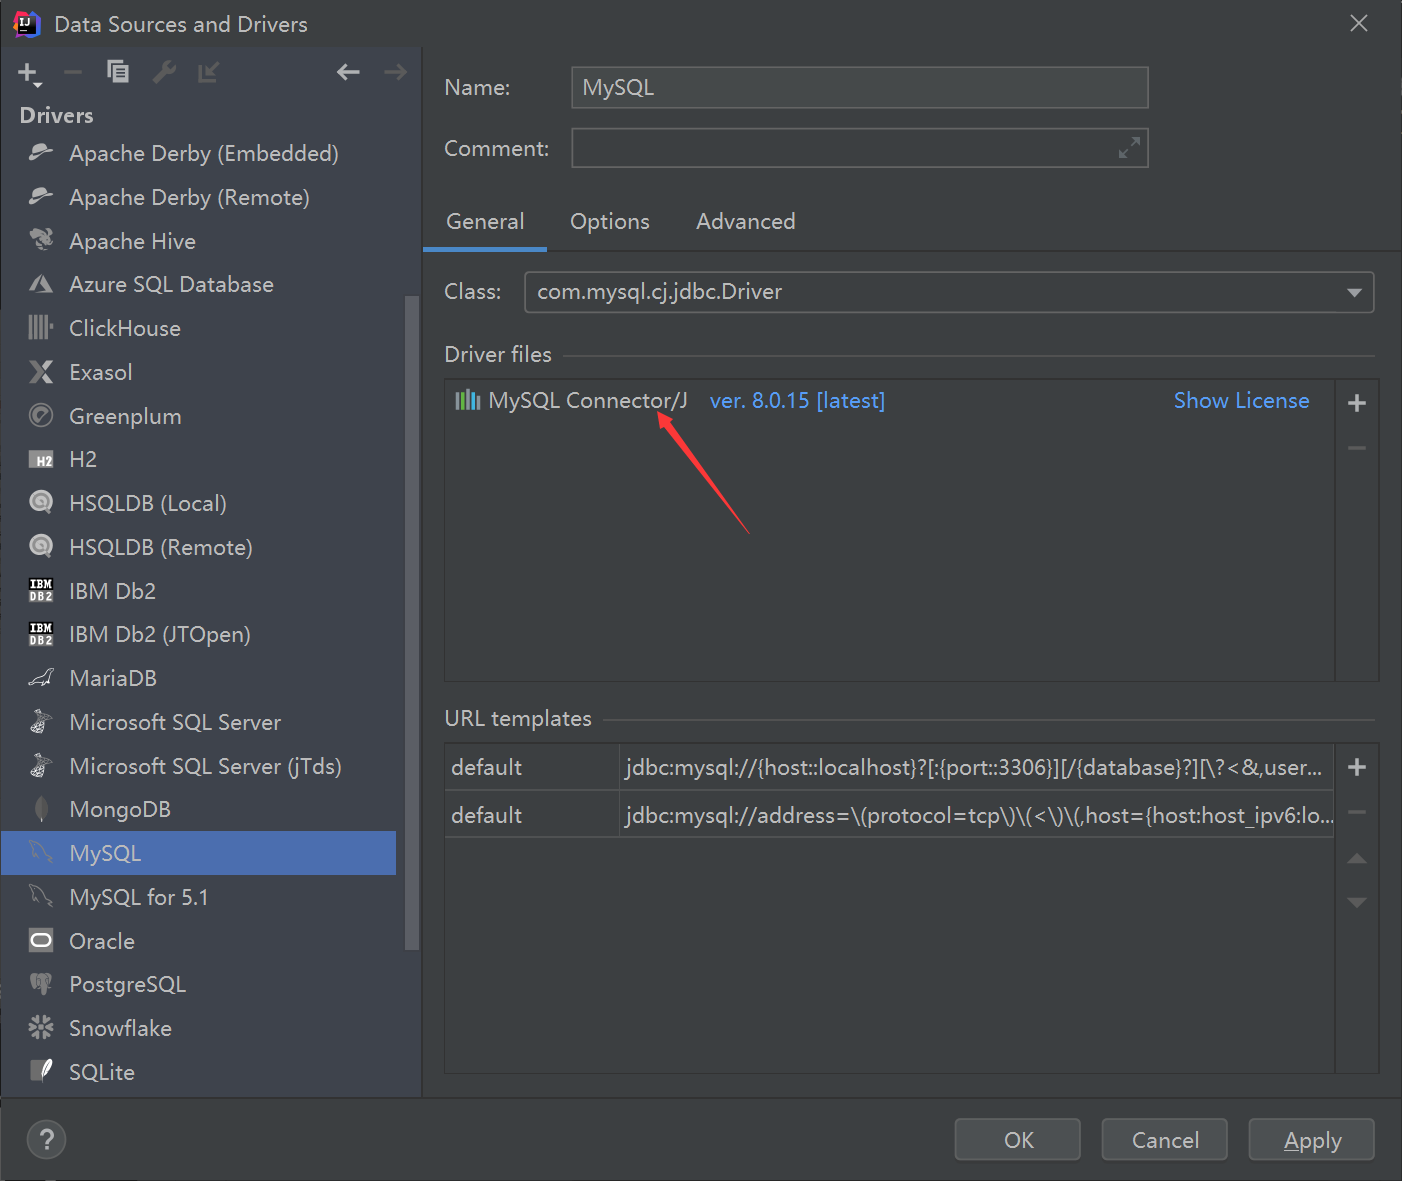Click the make global icon in toolbar

click(208, 72)
